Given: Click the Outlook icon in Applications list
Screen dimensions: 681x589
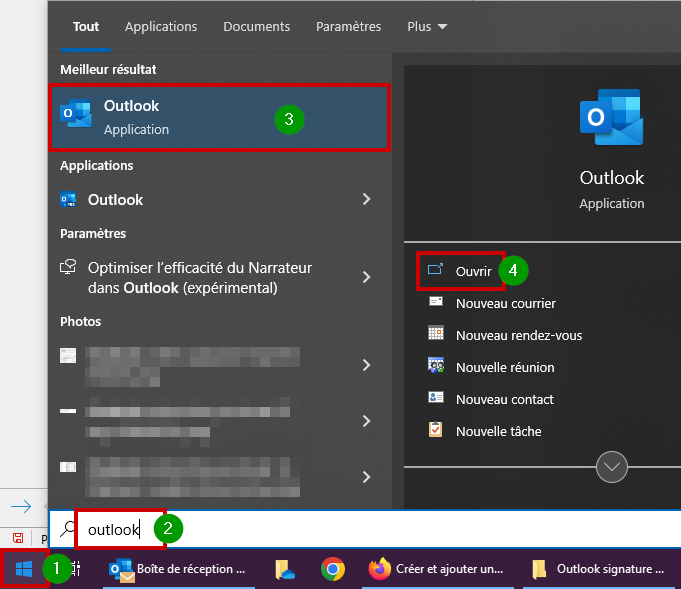Looking at the screenshot, I should click(x=68, y=199).
